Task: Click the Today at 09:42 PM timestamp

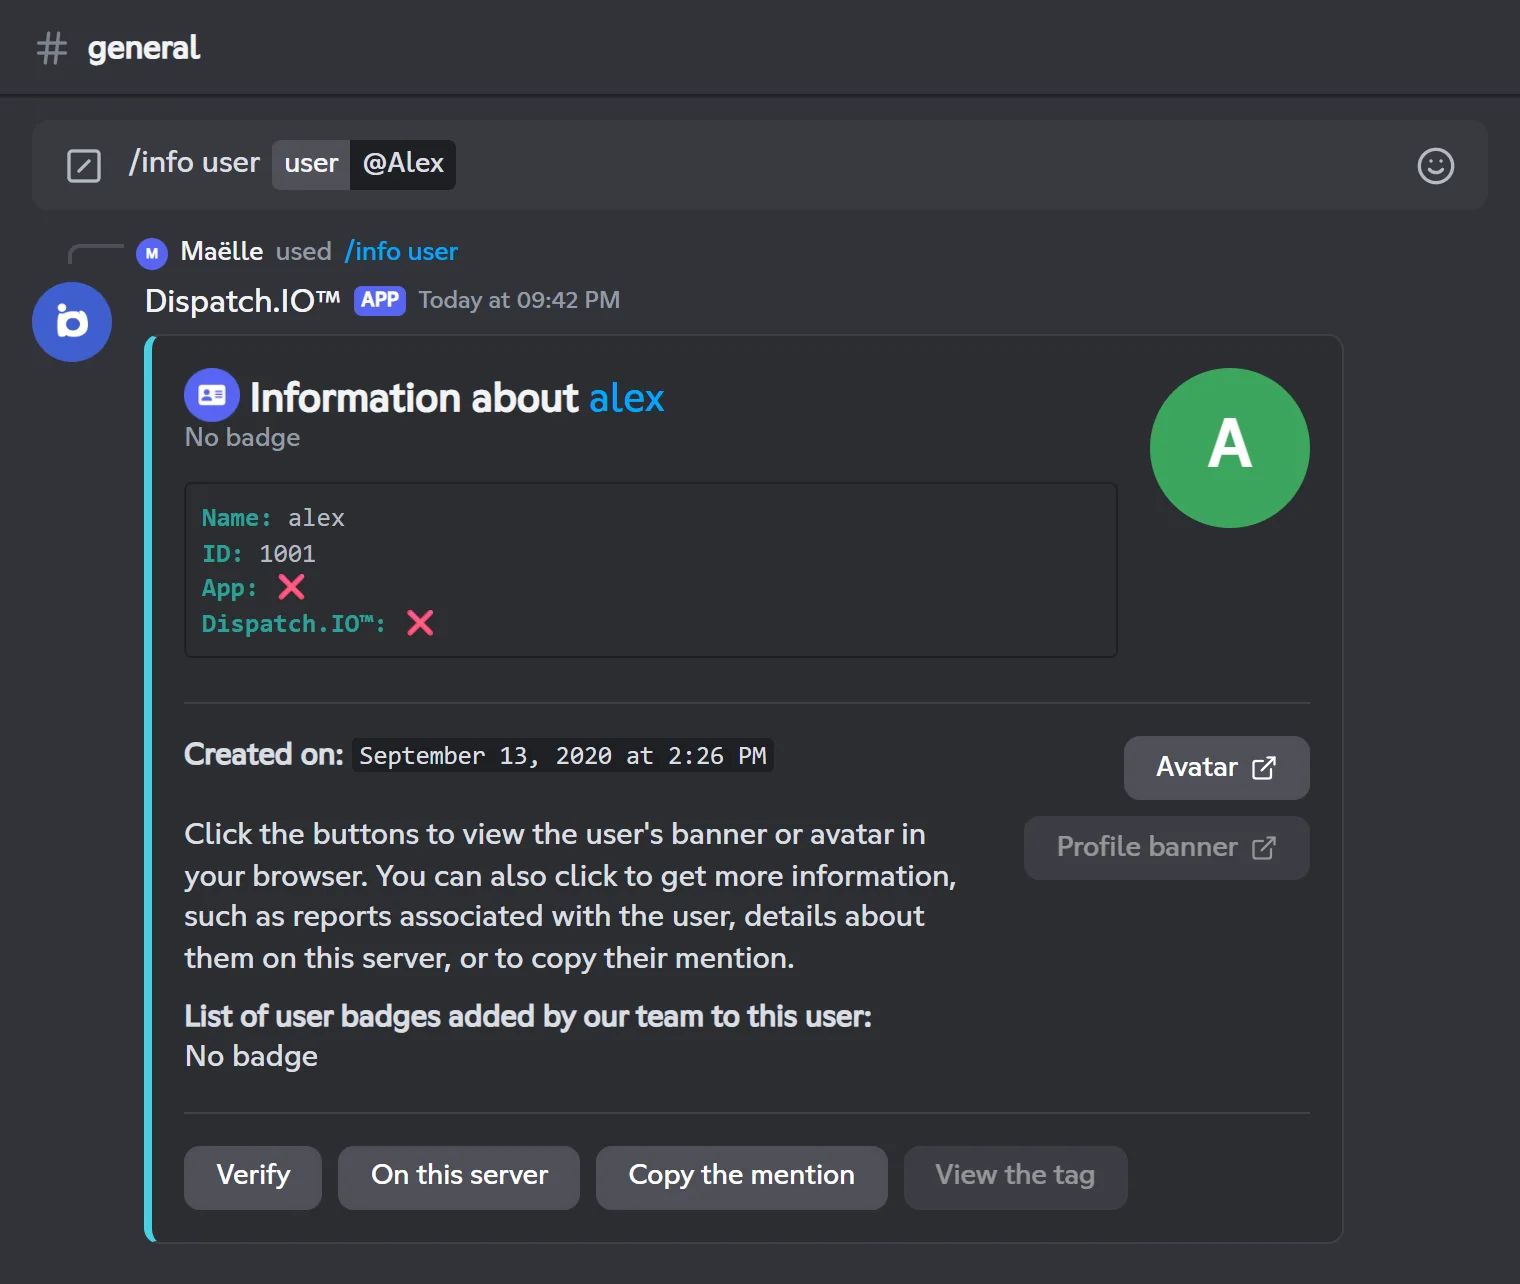Action: pos(519,300)
